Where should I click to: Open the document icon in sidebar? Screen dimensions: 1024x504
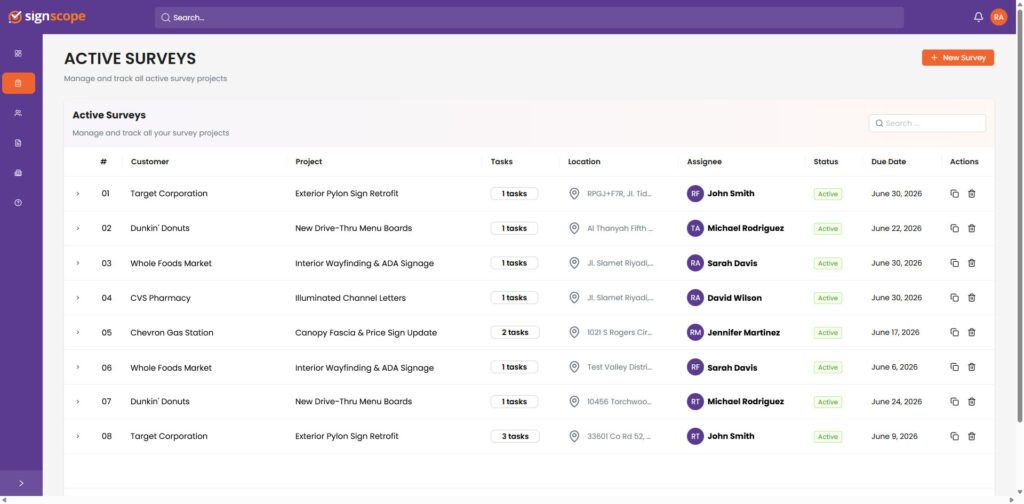(18, 143)
